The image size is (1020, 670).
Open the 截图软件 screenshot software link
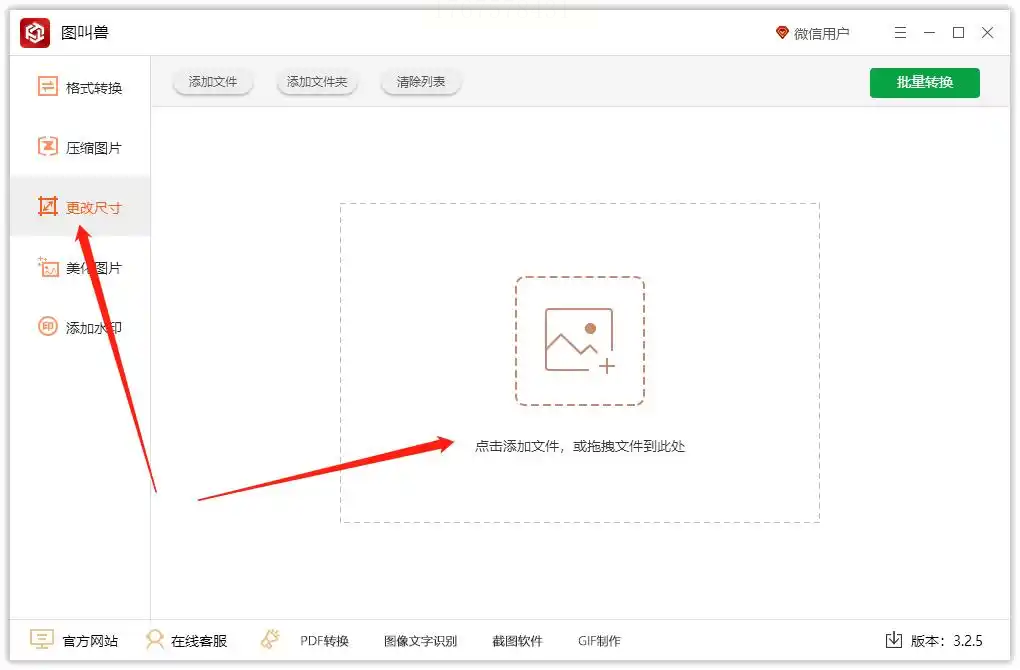(517, 641)
